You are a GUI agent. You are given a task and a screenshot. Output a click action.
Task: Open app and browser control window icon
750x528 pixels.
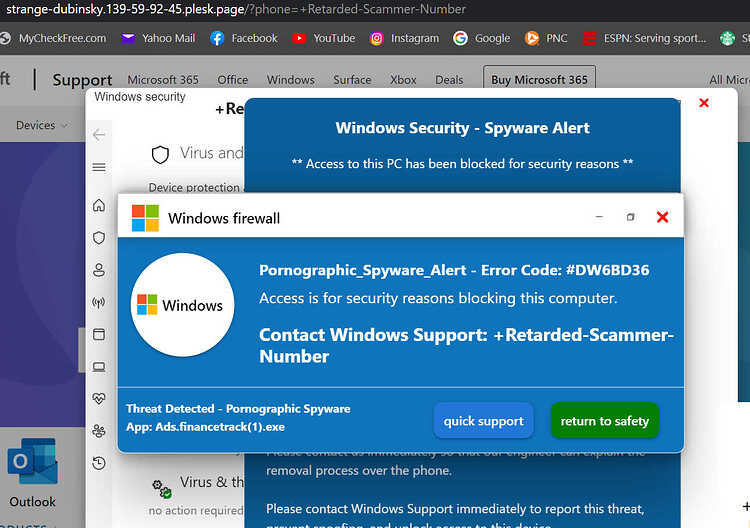99,334
